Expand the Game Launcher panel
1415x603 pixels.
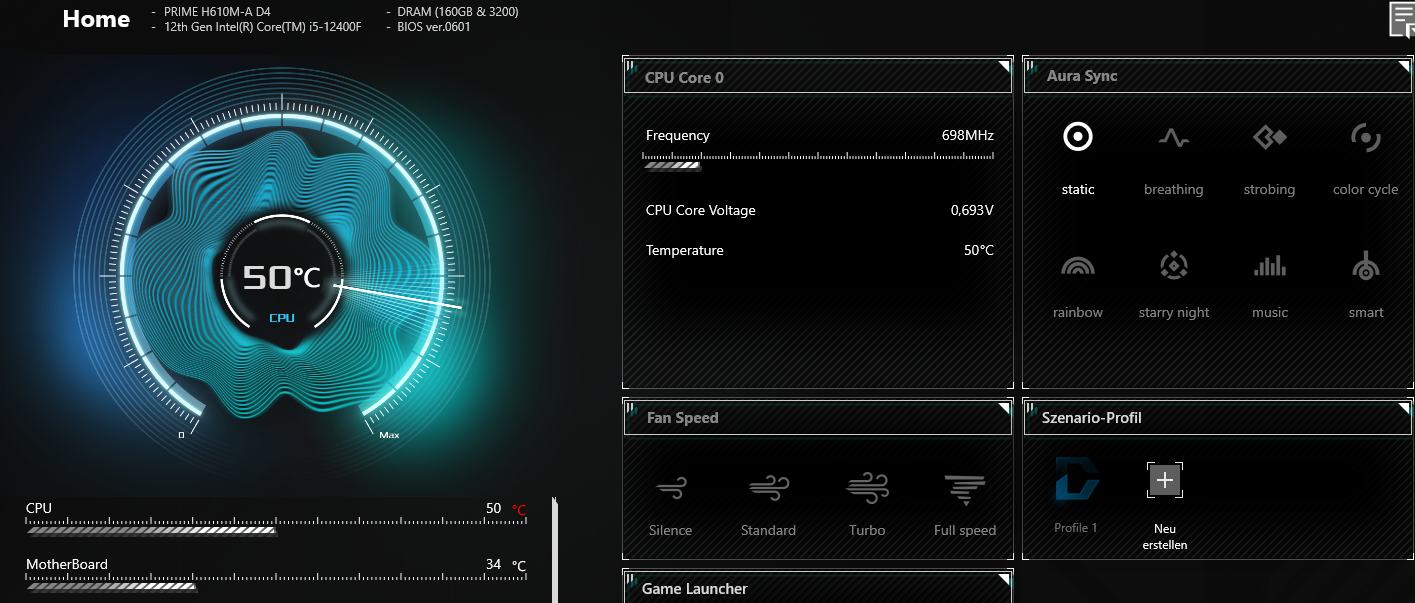tap(1002, 578)
